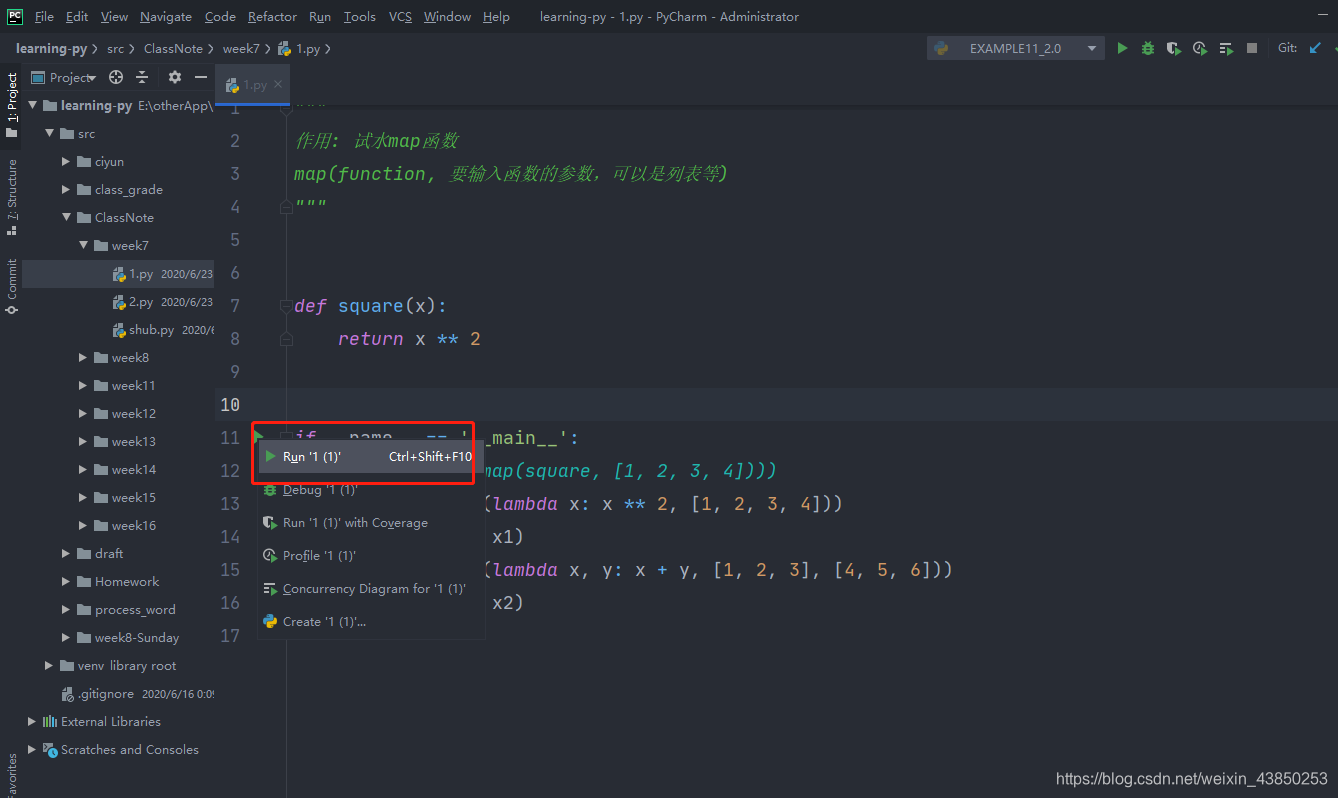Open Project panel gear settings
The height and width of the screenshot is (798, 1338).
(x=175, y=77)
